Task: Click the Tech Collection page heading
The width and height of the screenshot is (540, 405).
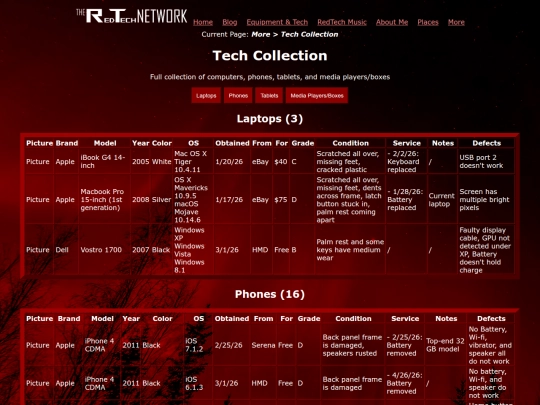Action: (270, 56)
